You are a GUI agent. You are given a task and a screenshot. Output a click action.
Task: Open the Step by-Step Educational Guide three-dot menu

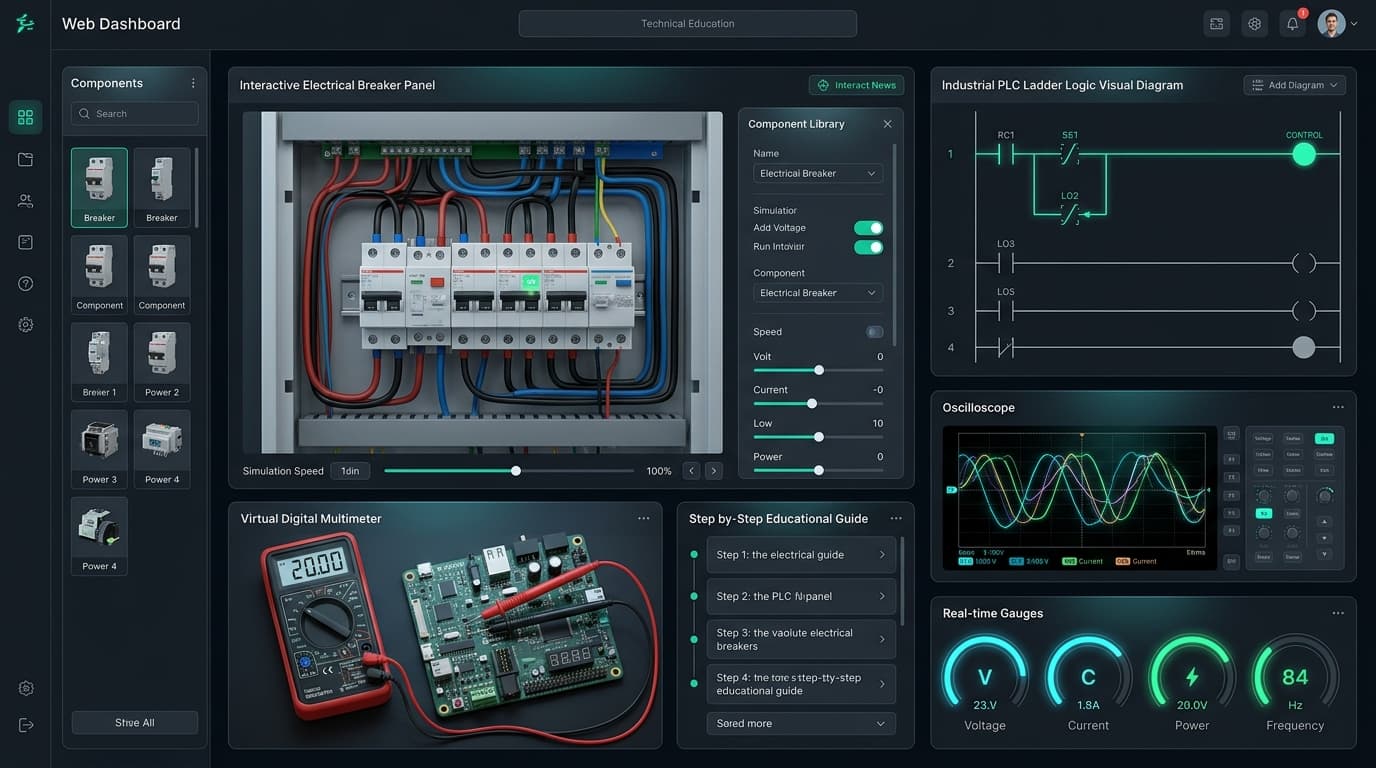point(896,518)
